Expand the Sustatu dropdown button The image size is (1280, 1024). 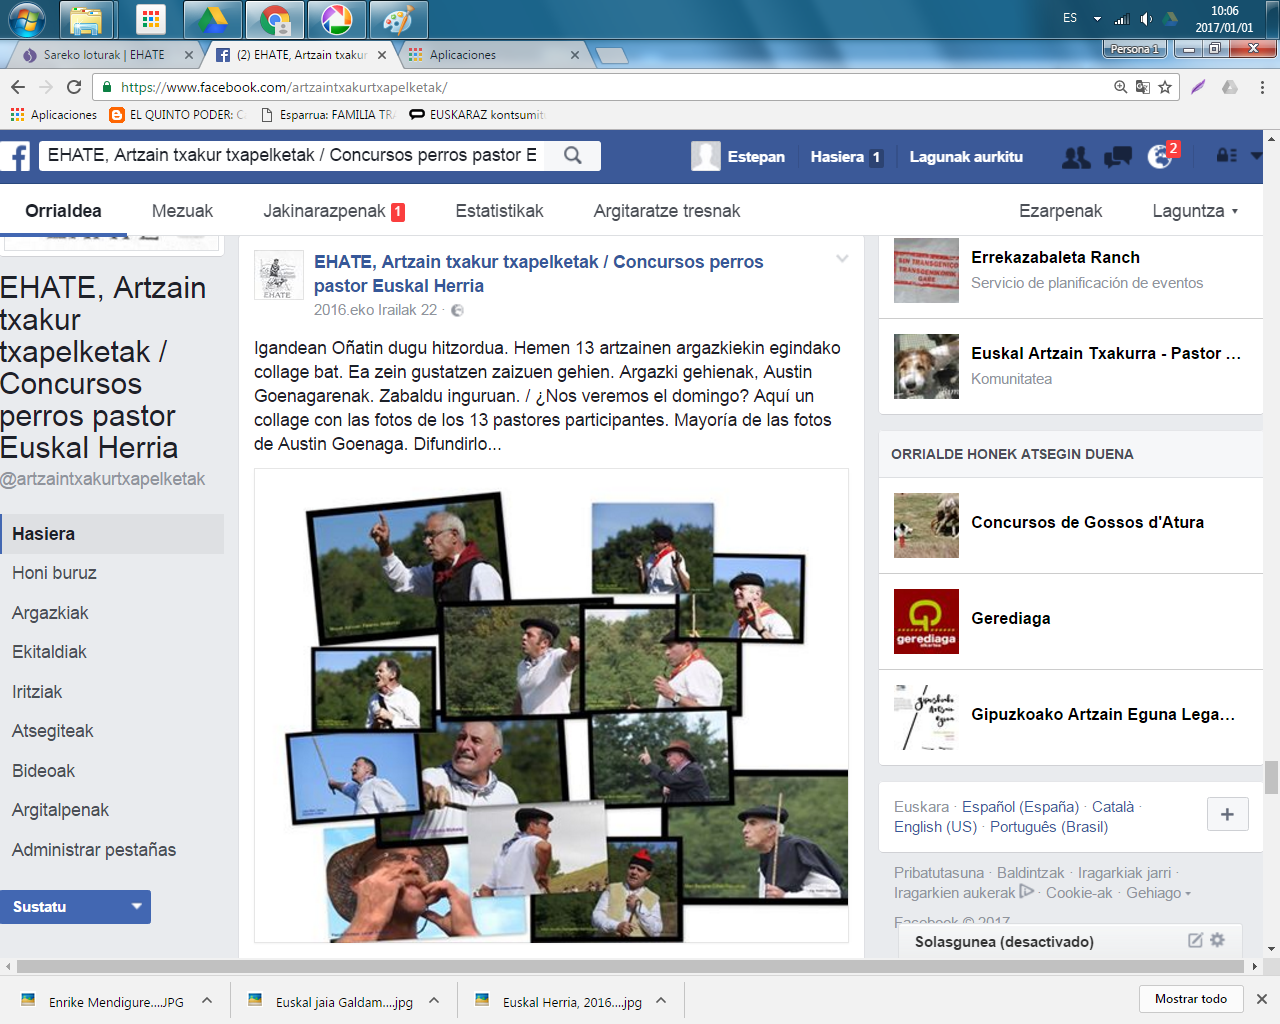(x=137, y=906)
